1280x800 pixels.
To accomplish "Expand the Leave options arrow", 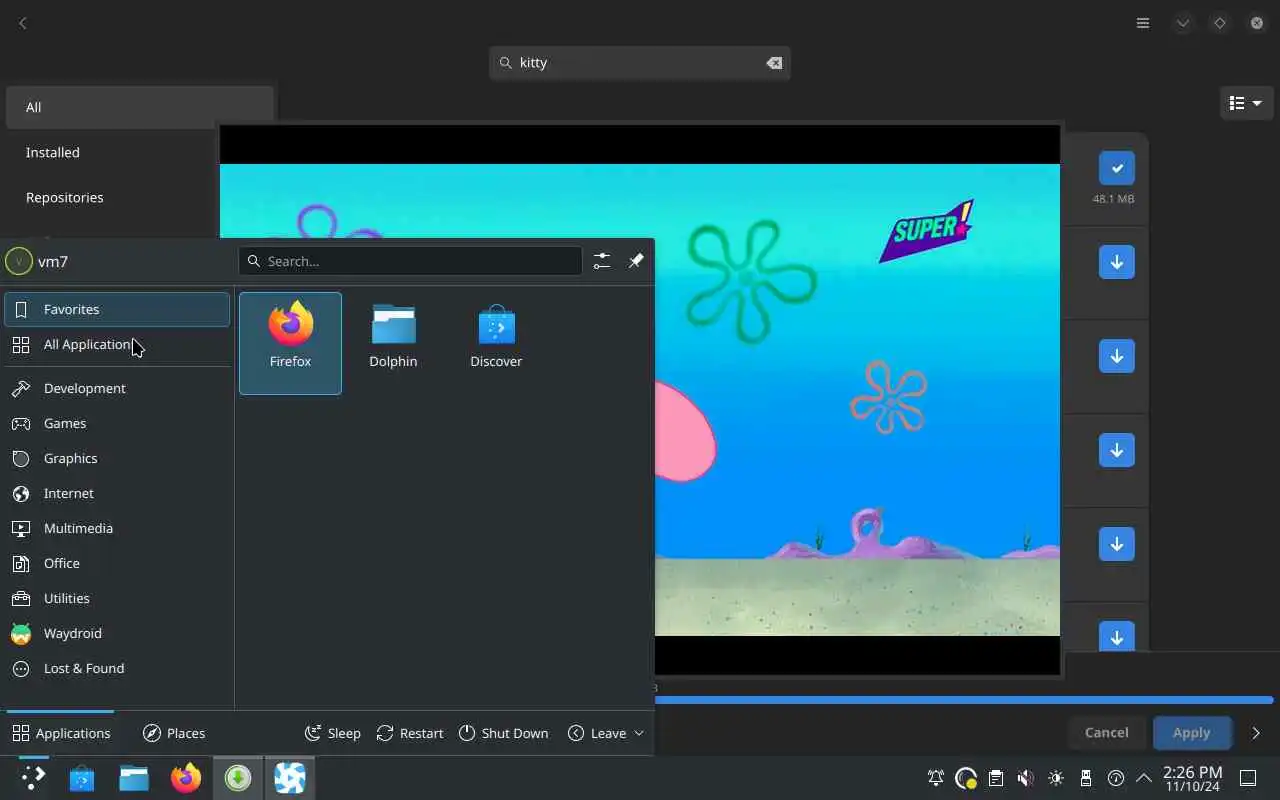I will pyautogui.click(x=639, y=733).
